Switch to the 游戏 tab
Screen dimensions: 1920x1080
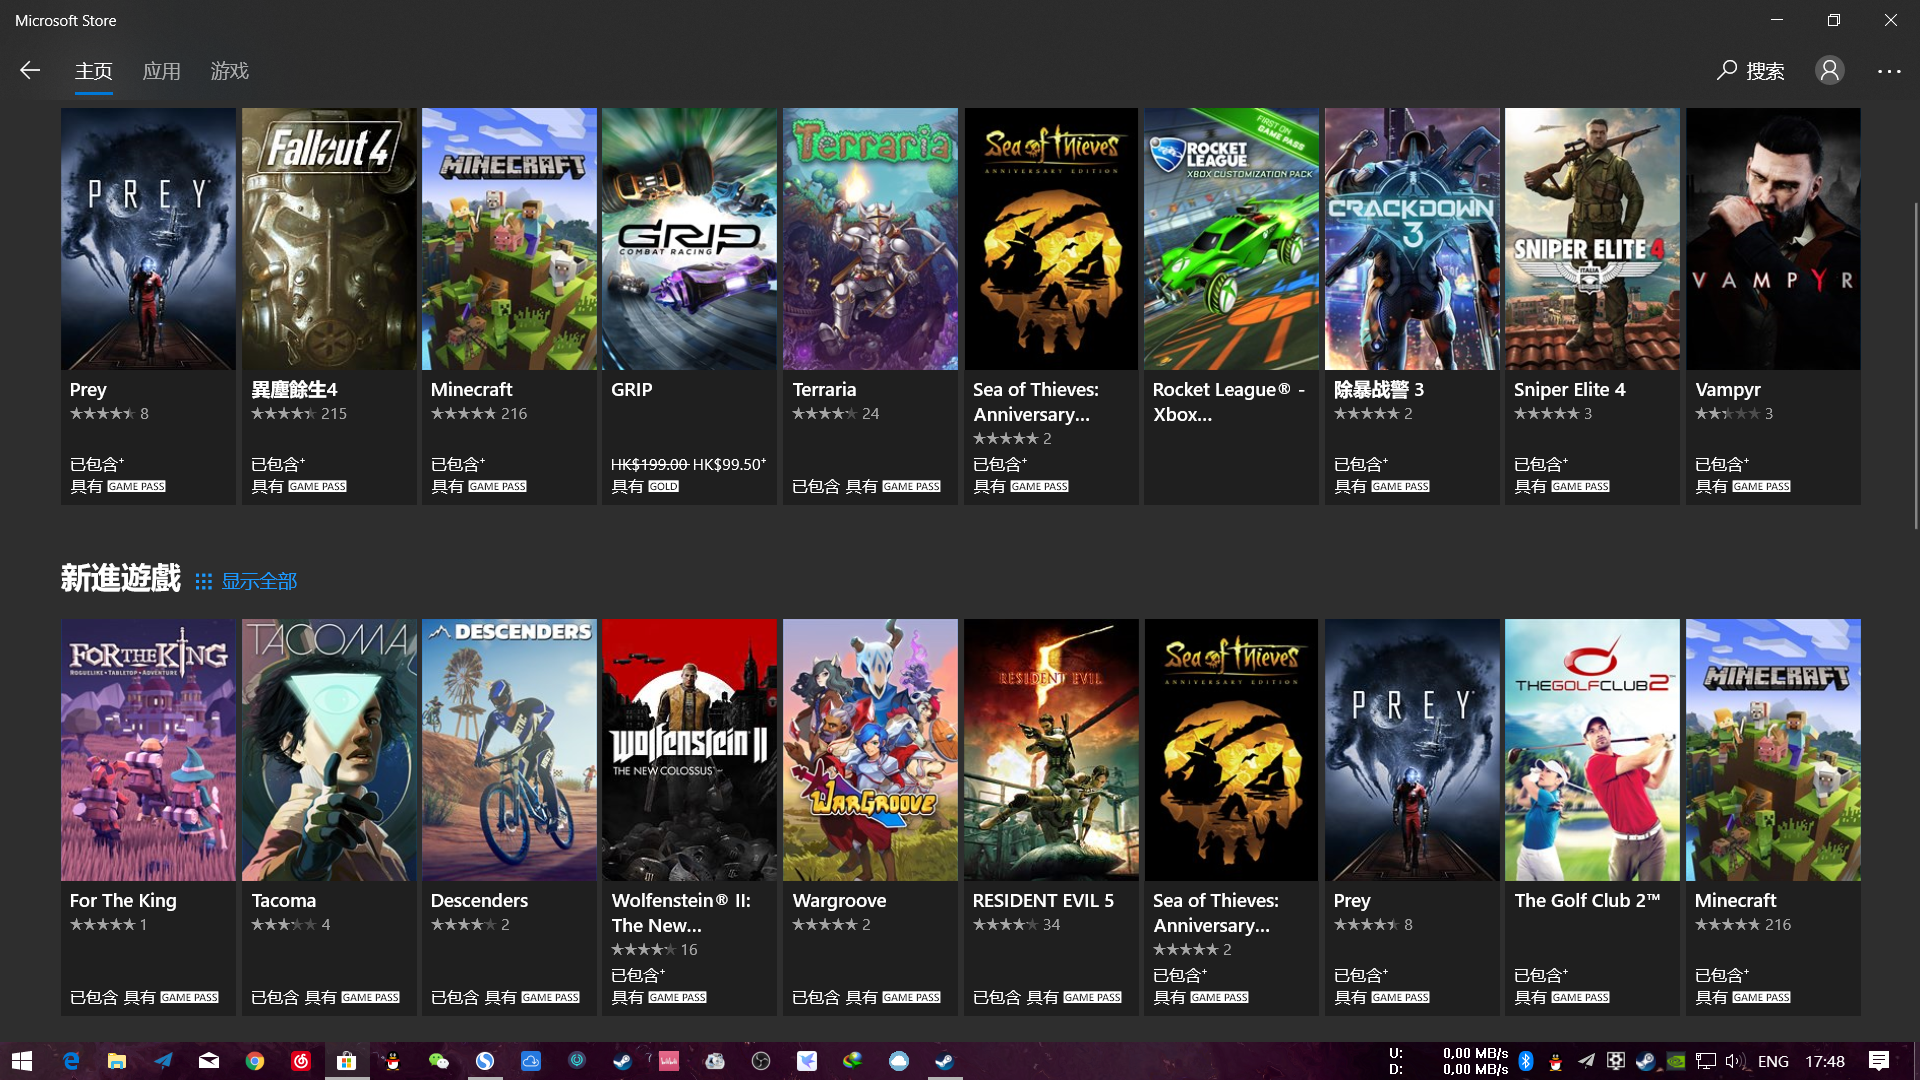[x=229, y=71]
